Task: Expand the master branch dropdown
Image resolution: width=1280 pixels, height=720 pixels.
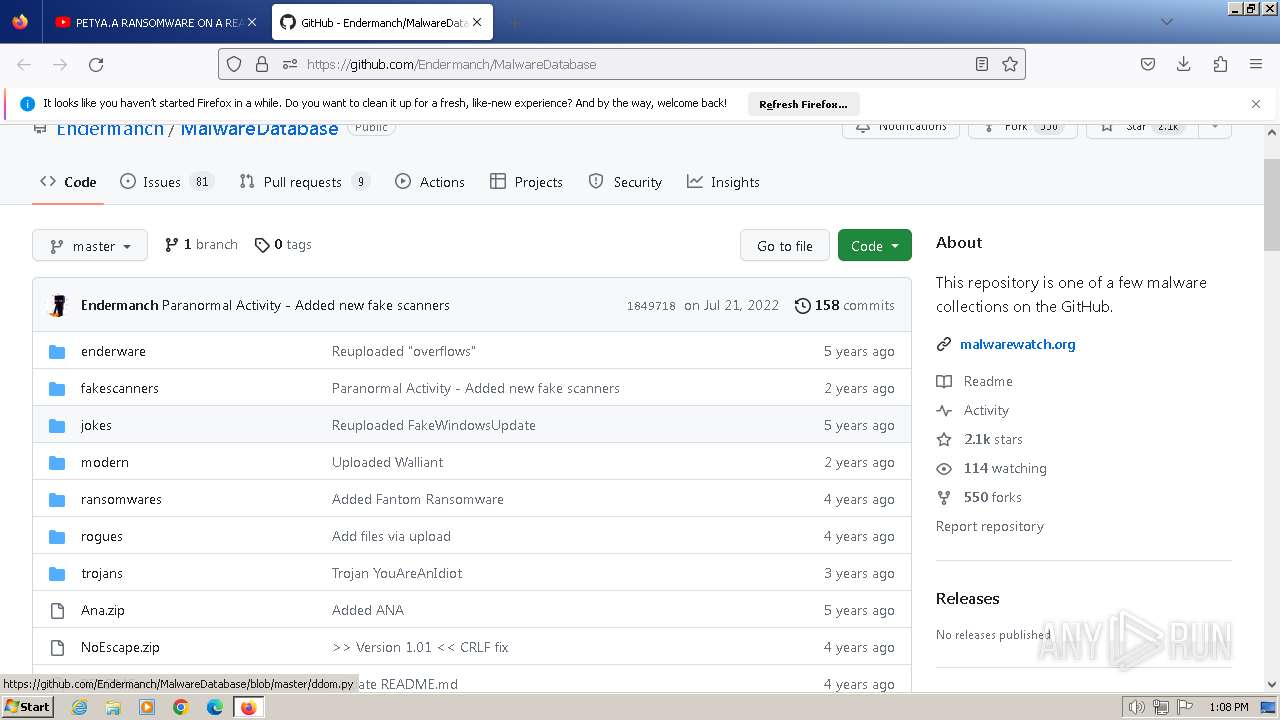Action: coord(90,246)
